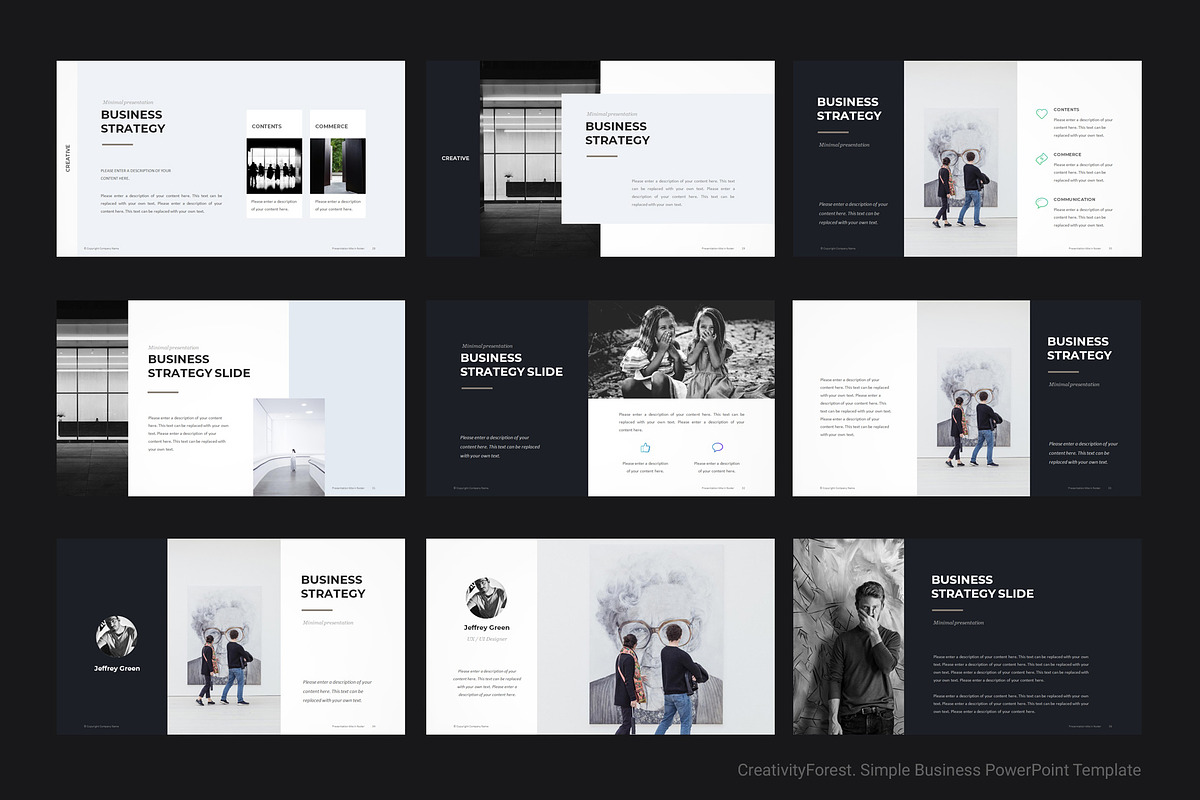Select the Minimal presentation subtitle beside the man portrait

click(958, 622)
